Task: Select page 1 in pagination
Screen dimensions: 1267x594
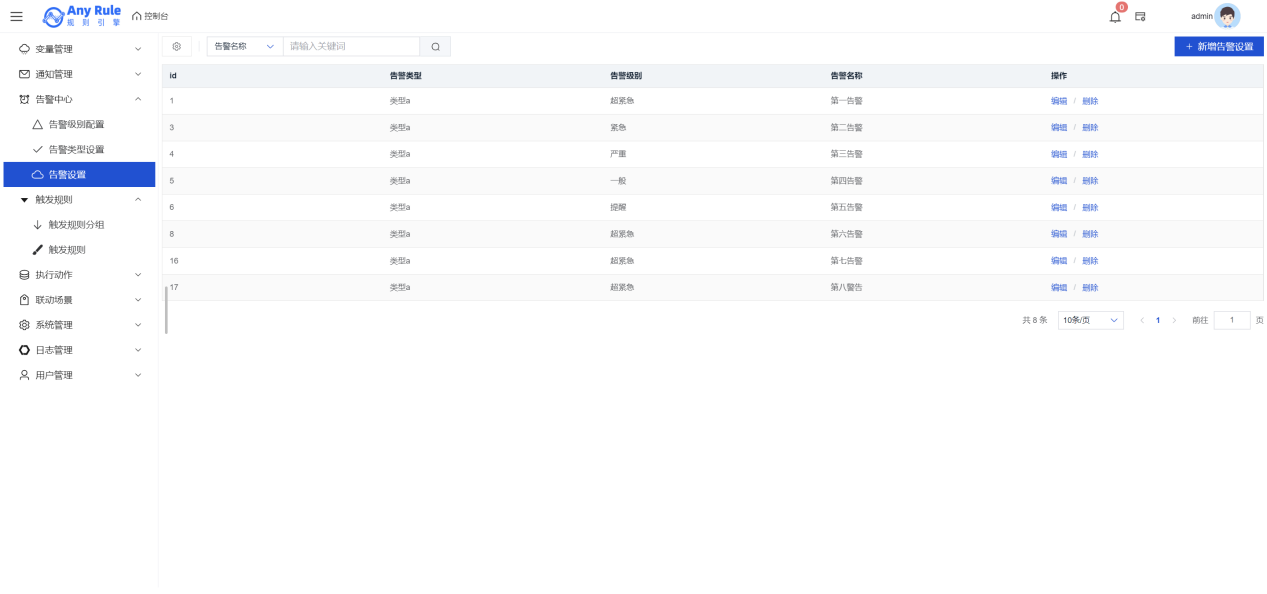Action: point(1158,320)
